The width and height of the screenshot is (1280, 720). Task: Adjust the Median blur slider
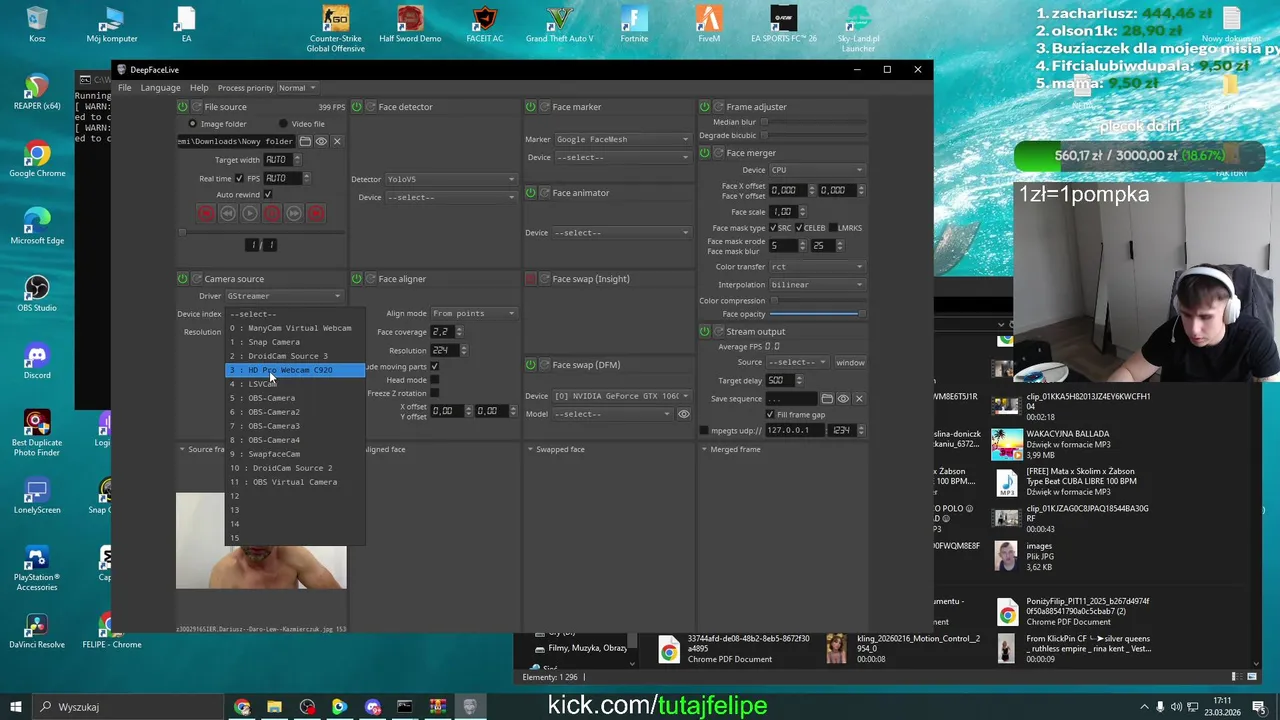pos(814,122)
